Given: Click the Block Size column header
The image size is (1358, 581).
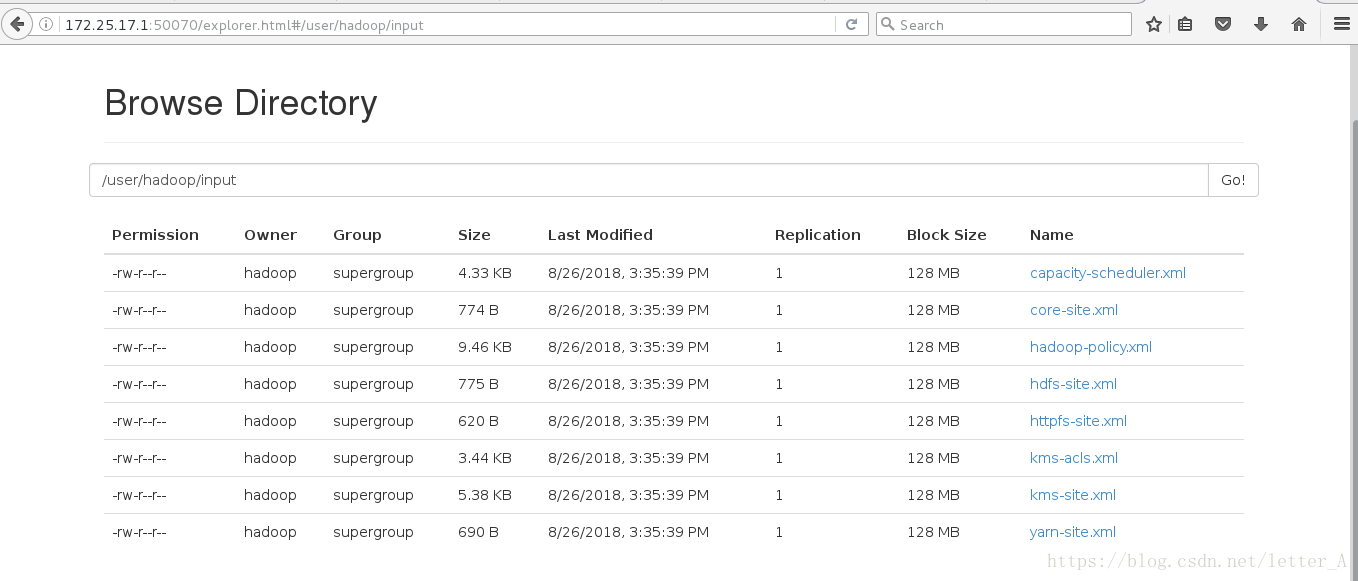Looking at the screenshot, I should [x=946, y=235].
